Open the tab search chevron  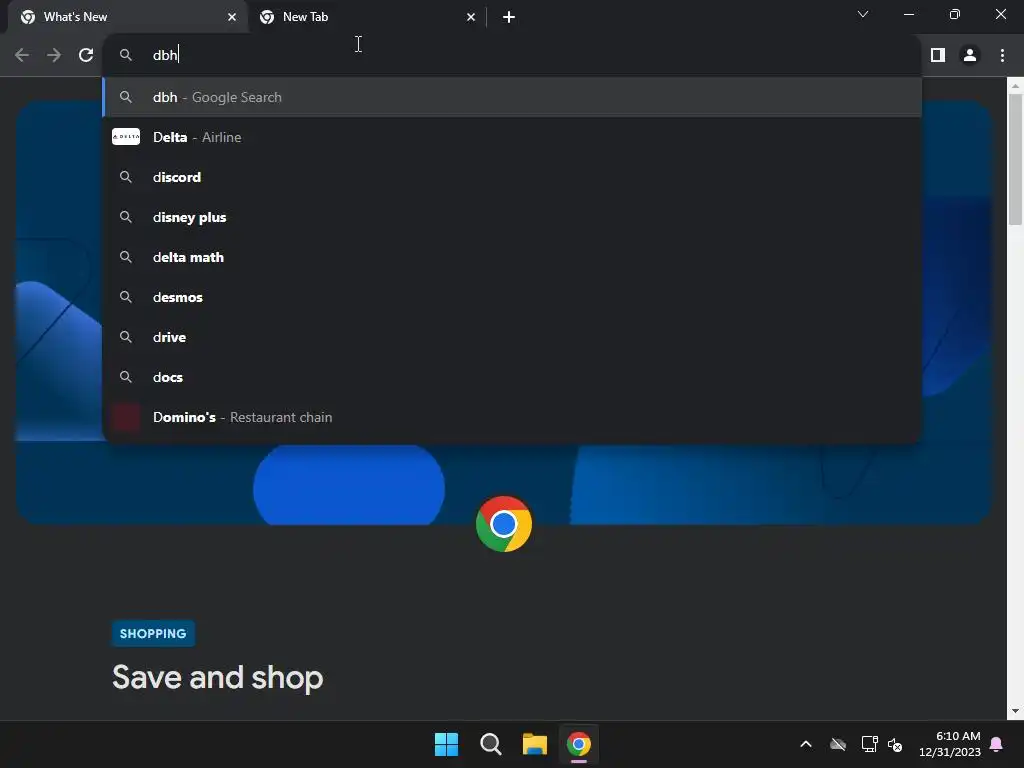(x=863, y=14)
